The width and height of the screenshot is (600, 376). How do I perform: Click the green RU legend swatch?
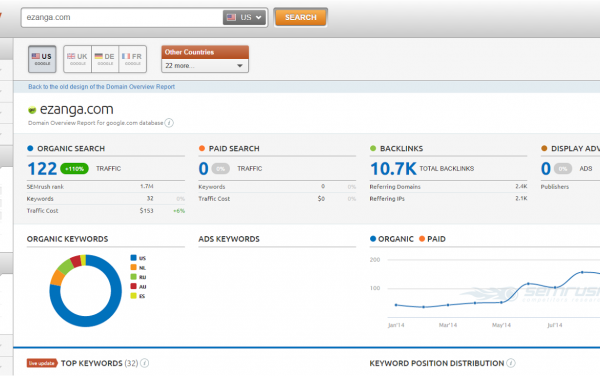(134, 277)
